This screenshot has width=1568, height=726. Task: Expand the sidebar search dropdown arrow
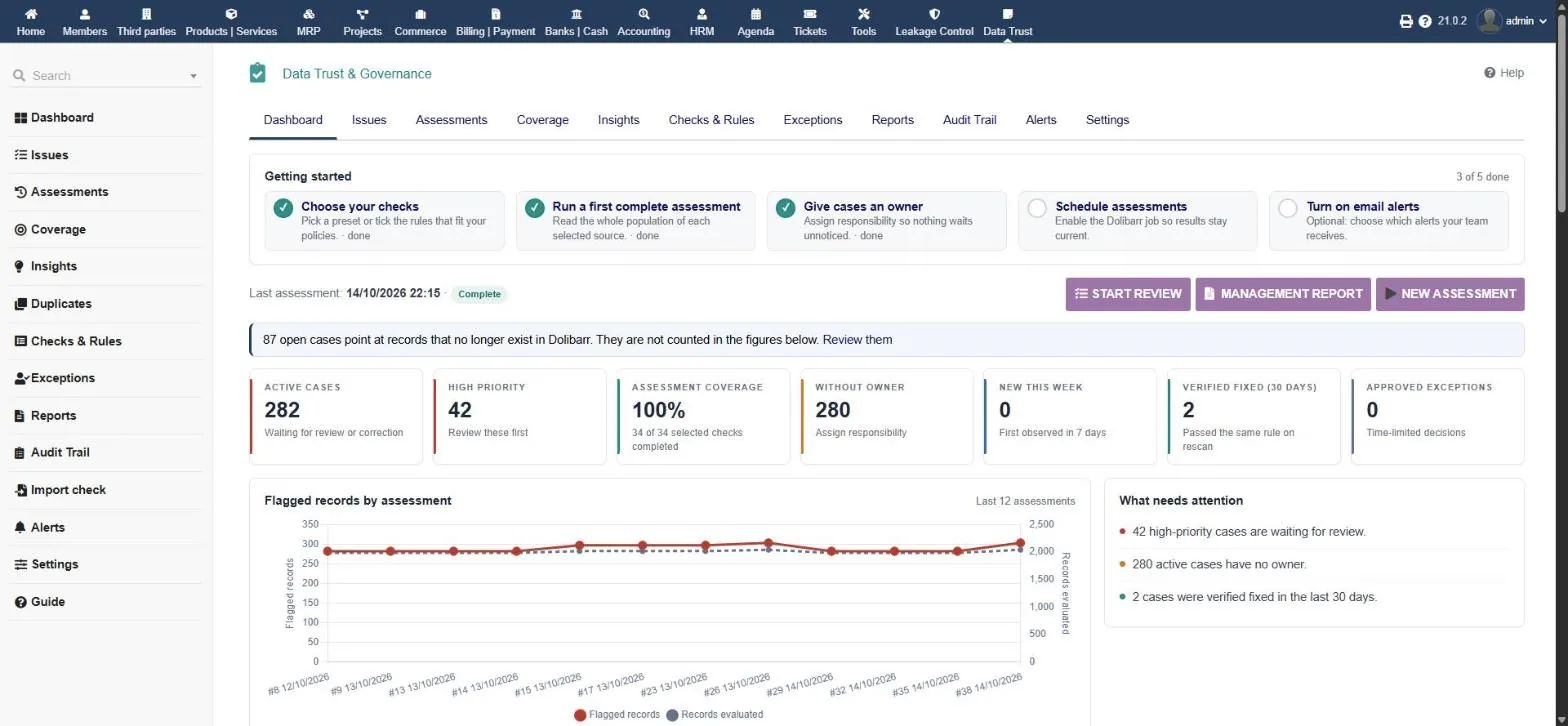tap(194, 76)
